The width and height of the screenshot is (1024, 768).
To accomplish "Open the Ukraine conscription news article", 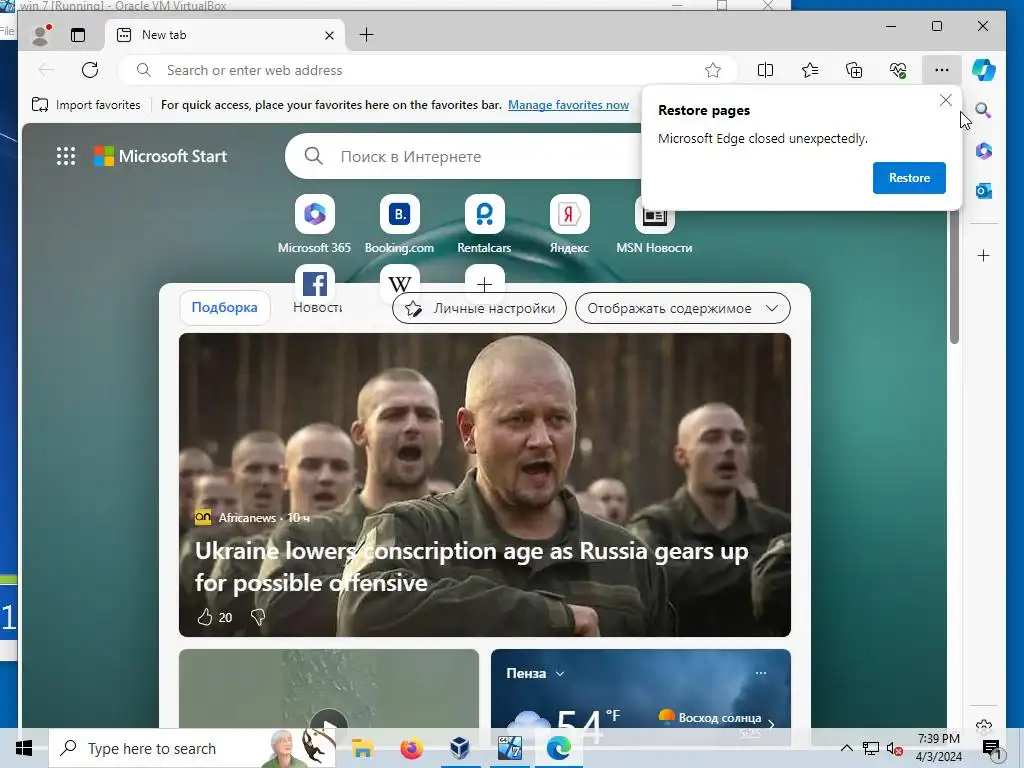I will pos(472,567).
